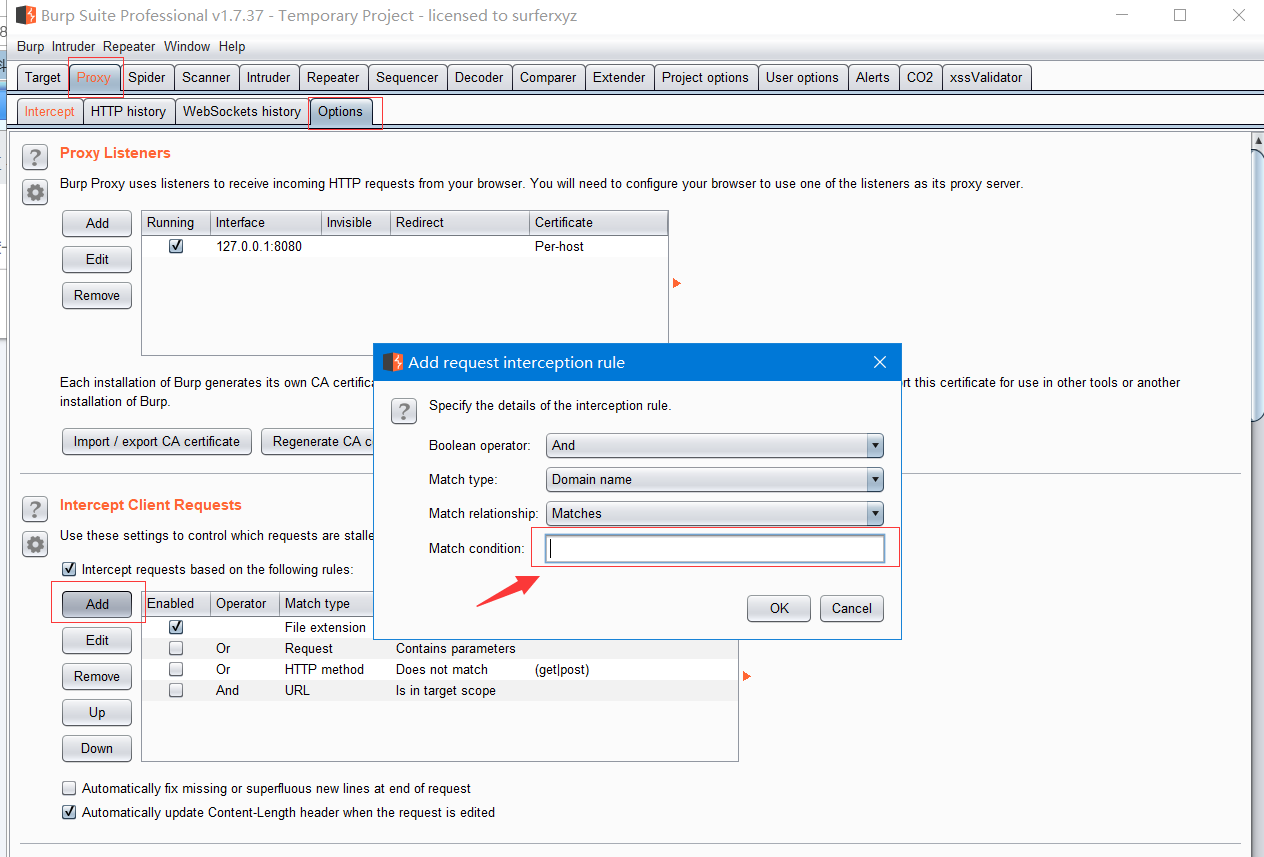Switch to the Alerts tab
Image resolution: width=1264 pixels, height=857 pixels.
pos(873,77)
